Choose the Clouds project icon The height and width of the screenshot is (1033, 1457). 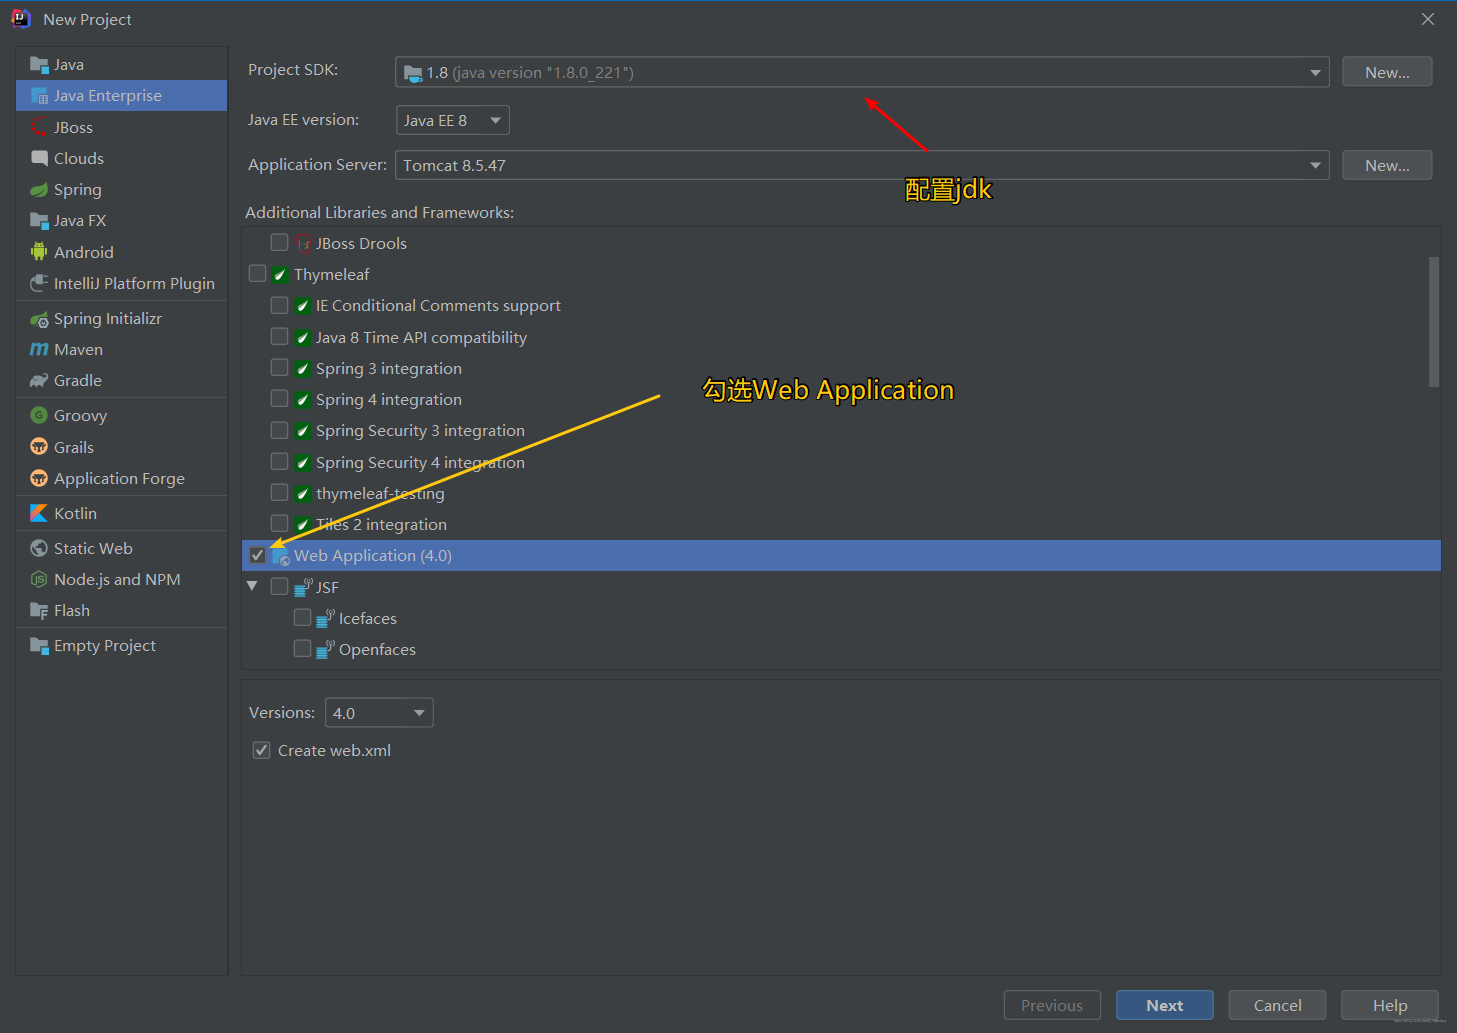point(39,159)
